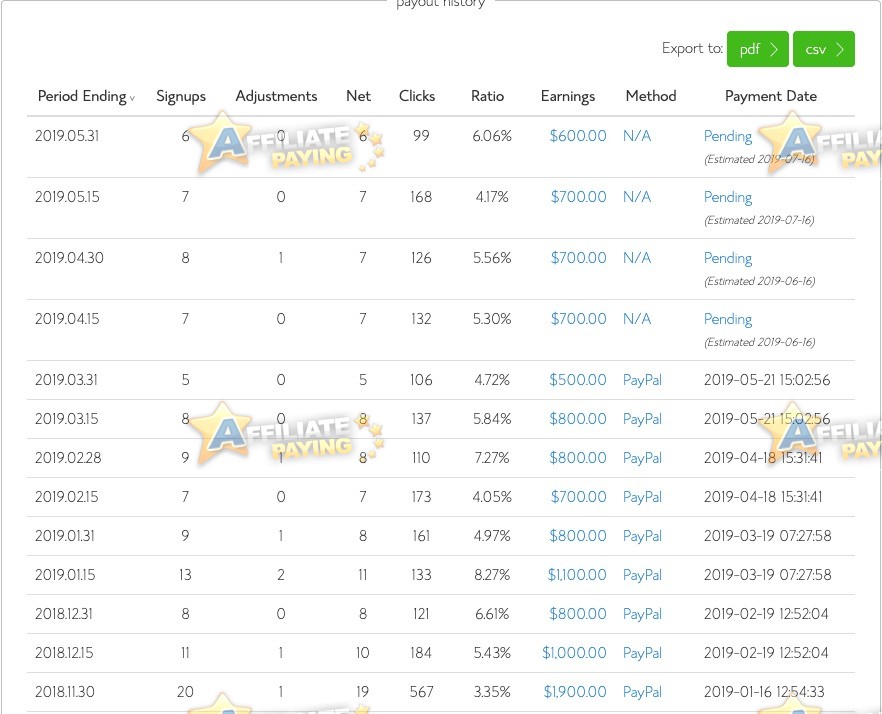Click the Clicks column header
The image size is (882, 714).
point(417,96)
